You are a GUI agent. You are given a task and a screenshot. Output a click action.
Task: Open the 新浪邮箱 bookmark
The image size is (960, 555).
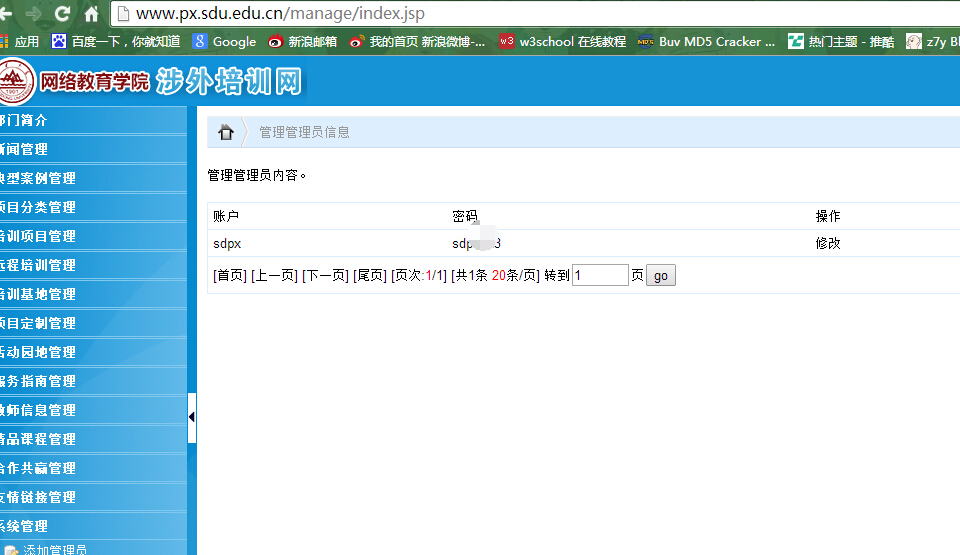coord(302,42)
